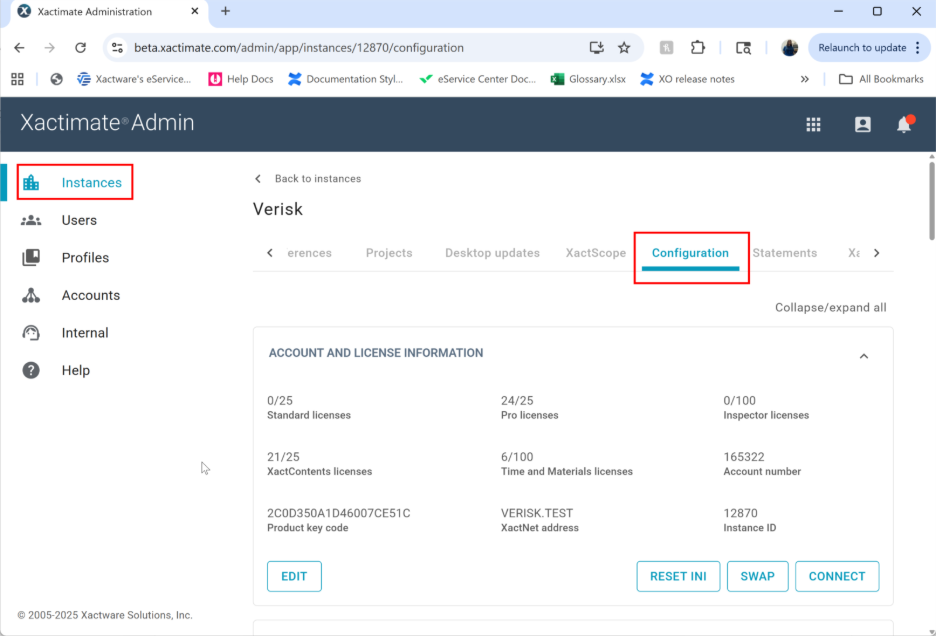This screenshot has width=936, height=636.
Task: Select product key code 2C0D350A1D46007CE51C
Action: click(x=338, y=513)
